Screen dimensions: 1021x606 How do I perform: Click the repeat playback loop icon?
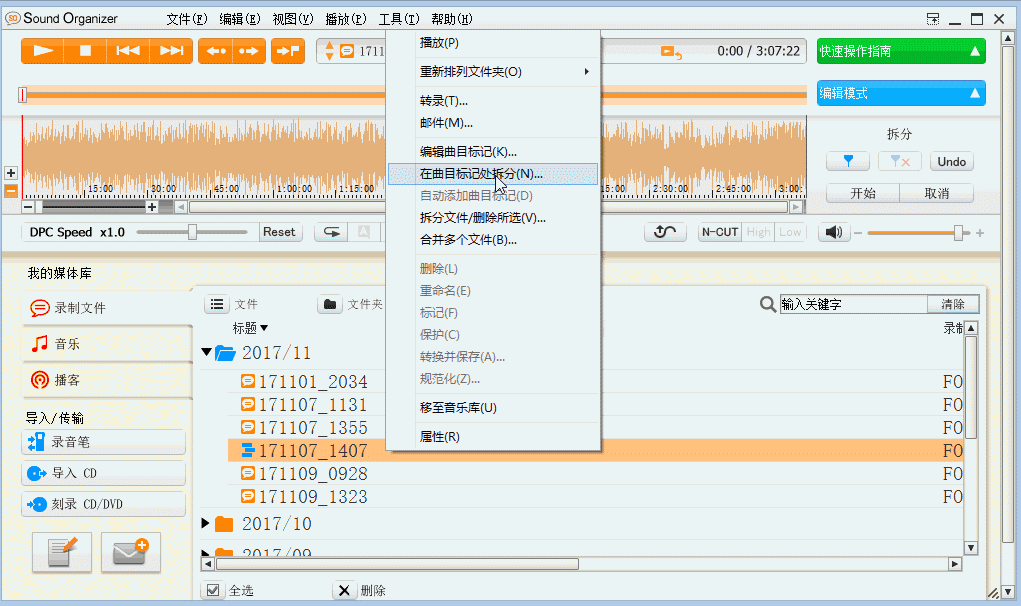pyautogui.click(x=666, y=231)
